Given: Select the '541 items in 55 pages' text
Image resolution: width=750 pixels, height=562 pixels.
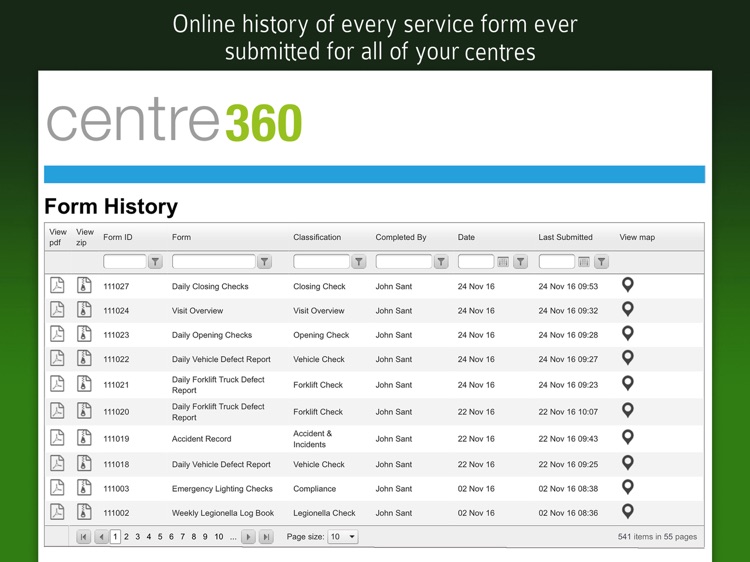Looking at the screenshot, I should click(x=657, y=537).
